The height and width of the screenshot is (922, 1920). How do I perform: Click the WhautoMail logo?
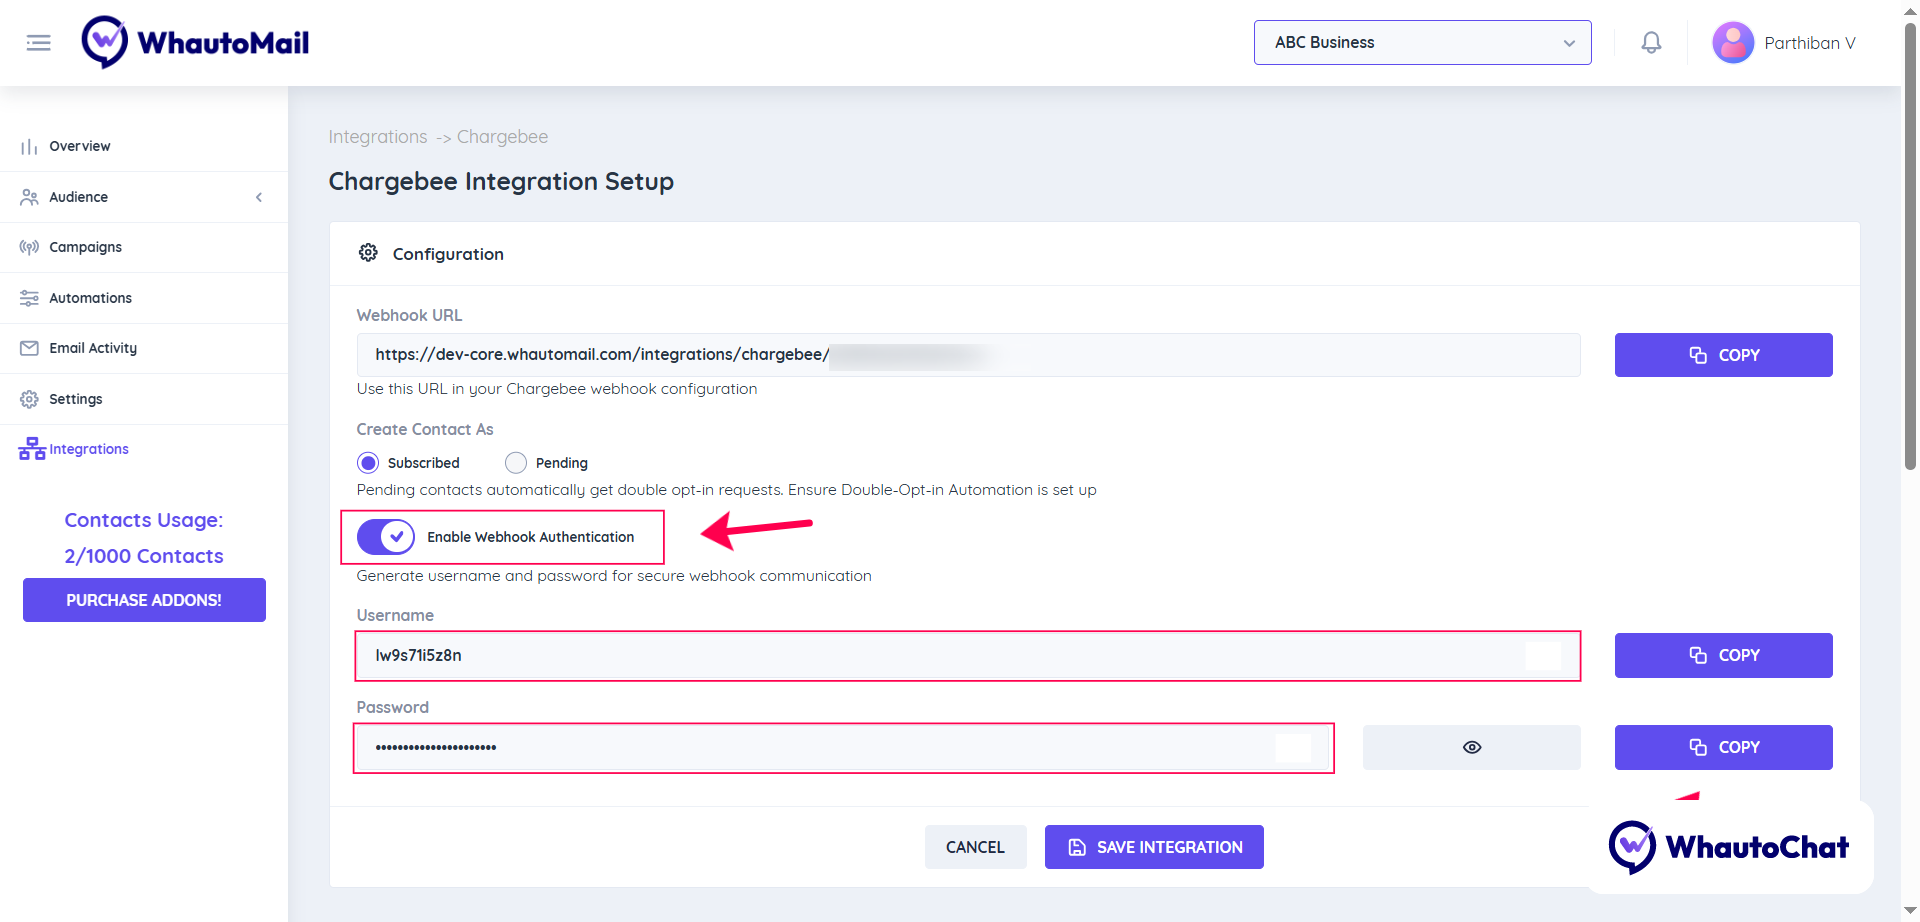pos(196,43)
